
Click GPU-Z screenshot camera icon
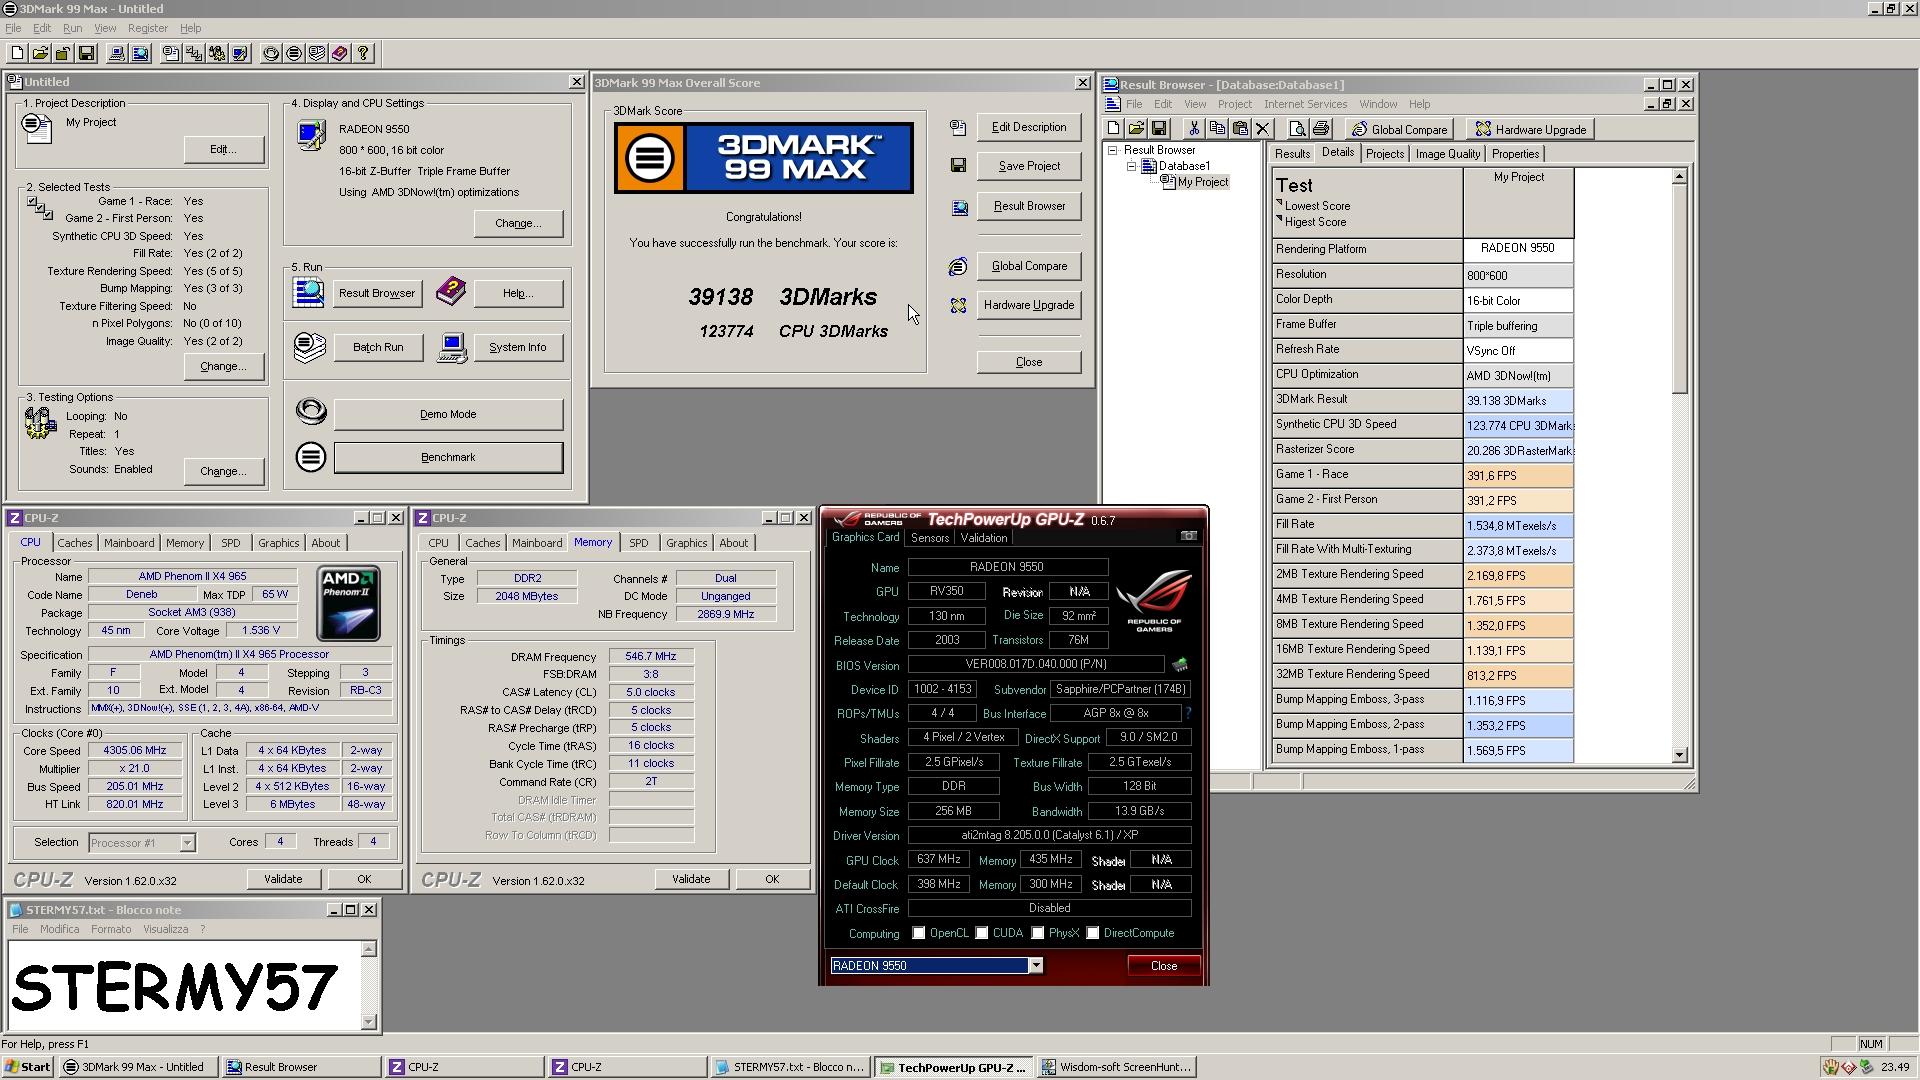point(1188,537)
